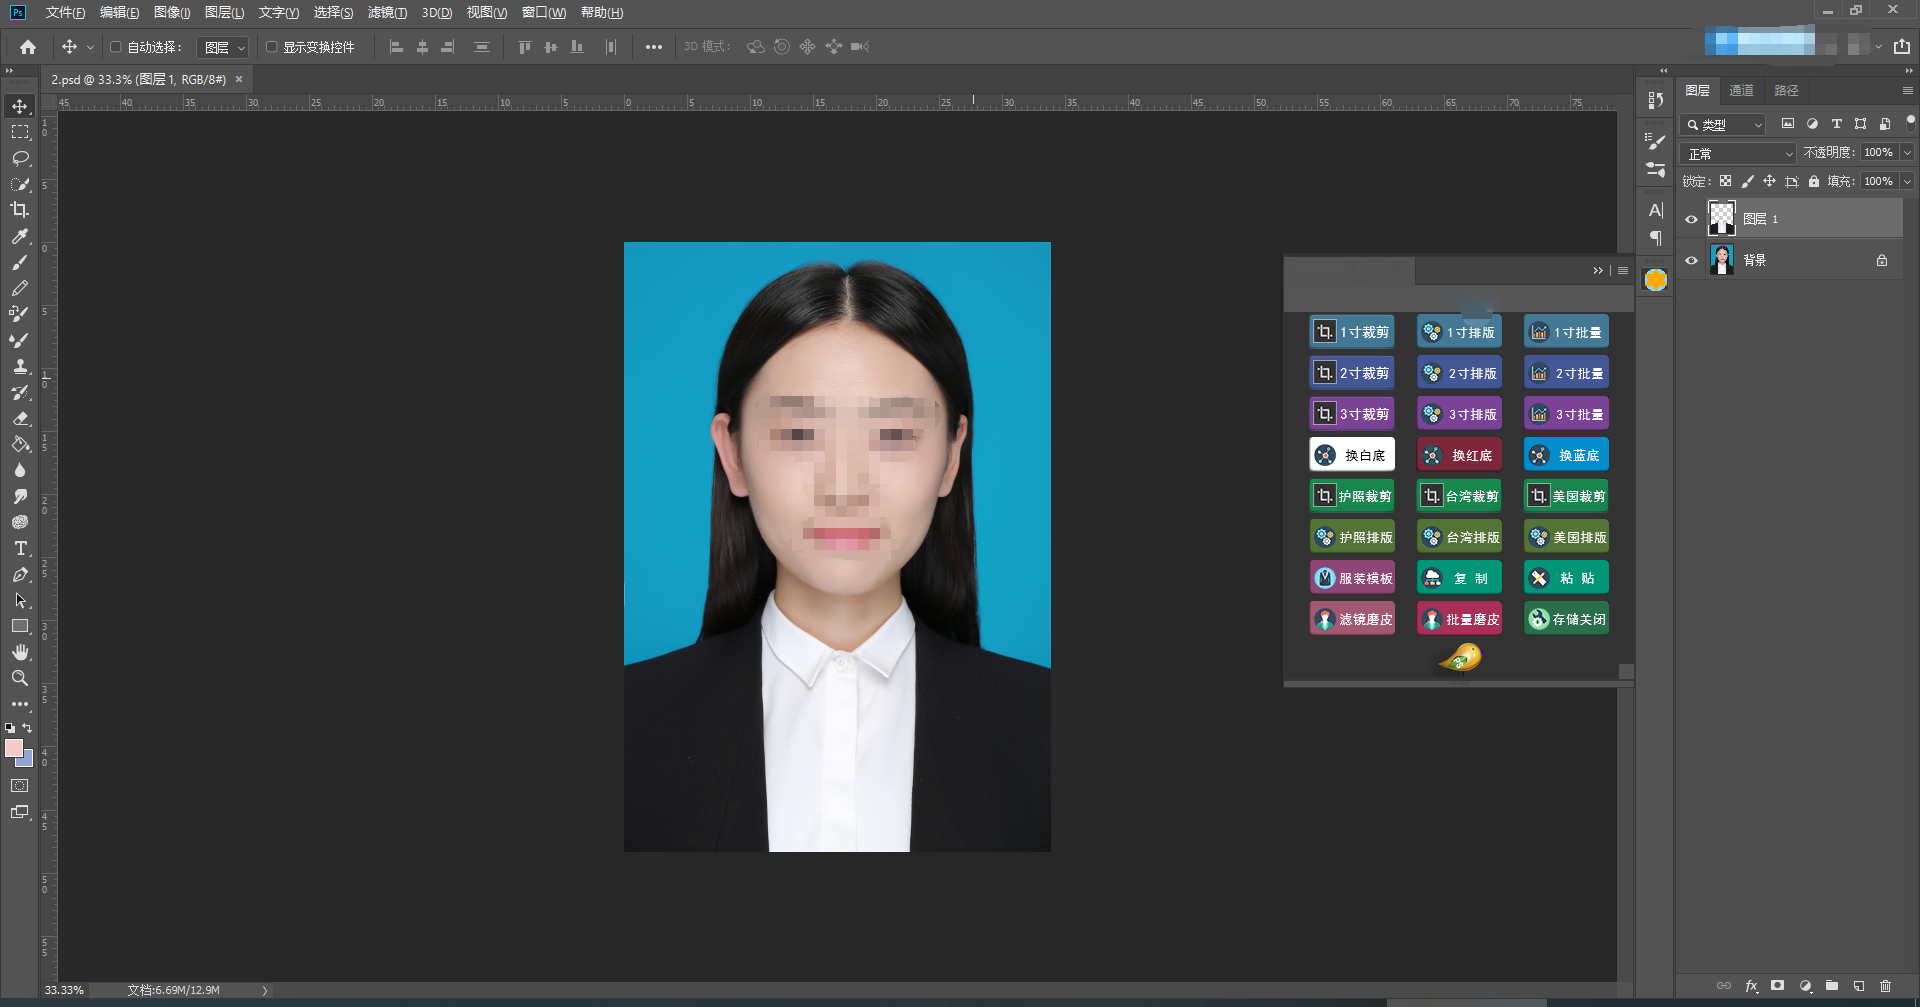Select the Eyedropper tool

(19, 236)
